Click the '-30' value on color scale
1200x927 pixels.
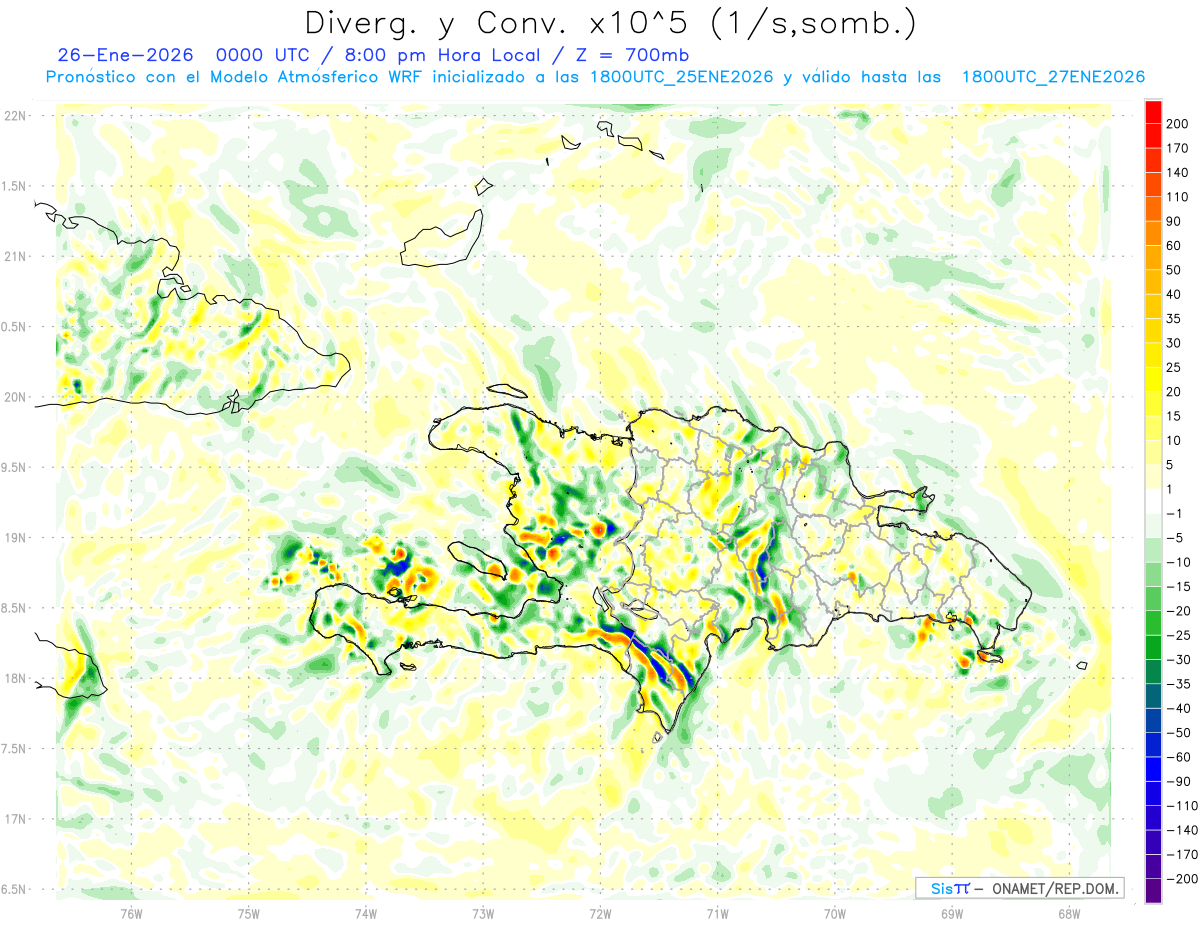pos(1178,660)
